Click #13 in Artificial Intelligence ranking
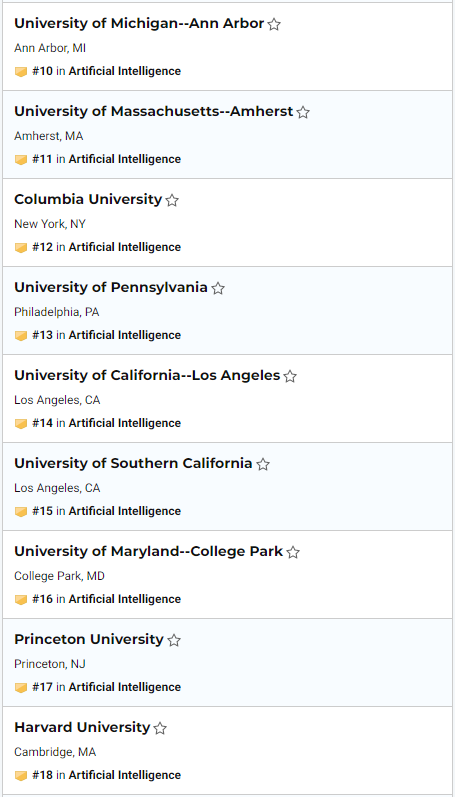 106,335
